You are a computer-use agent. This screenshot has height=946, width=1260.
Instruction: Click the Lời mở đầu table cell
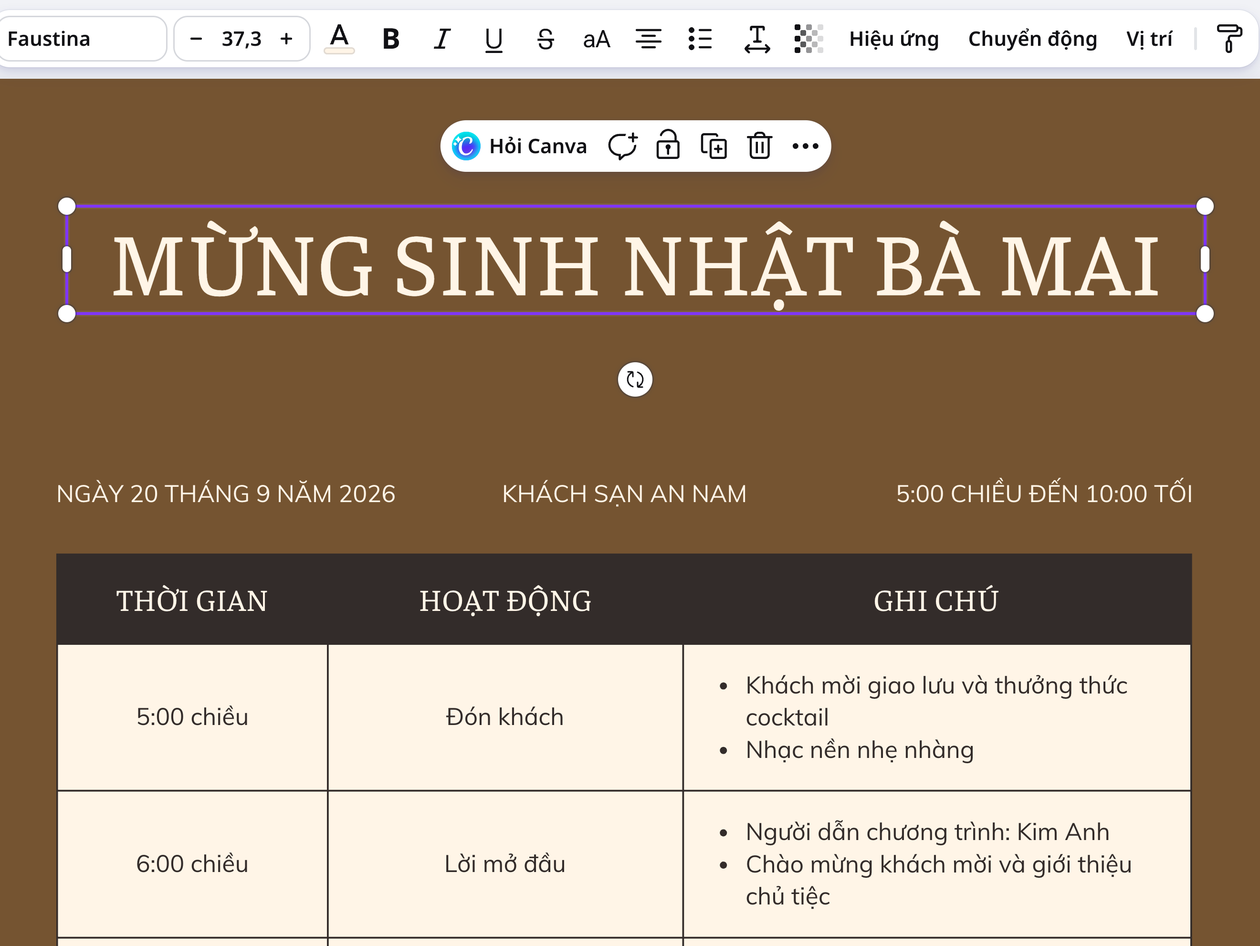pyautogui.click(x=505, y=864)
